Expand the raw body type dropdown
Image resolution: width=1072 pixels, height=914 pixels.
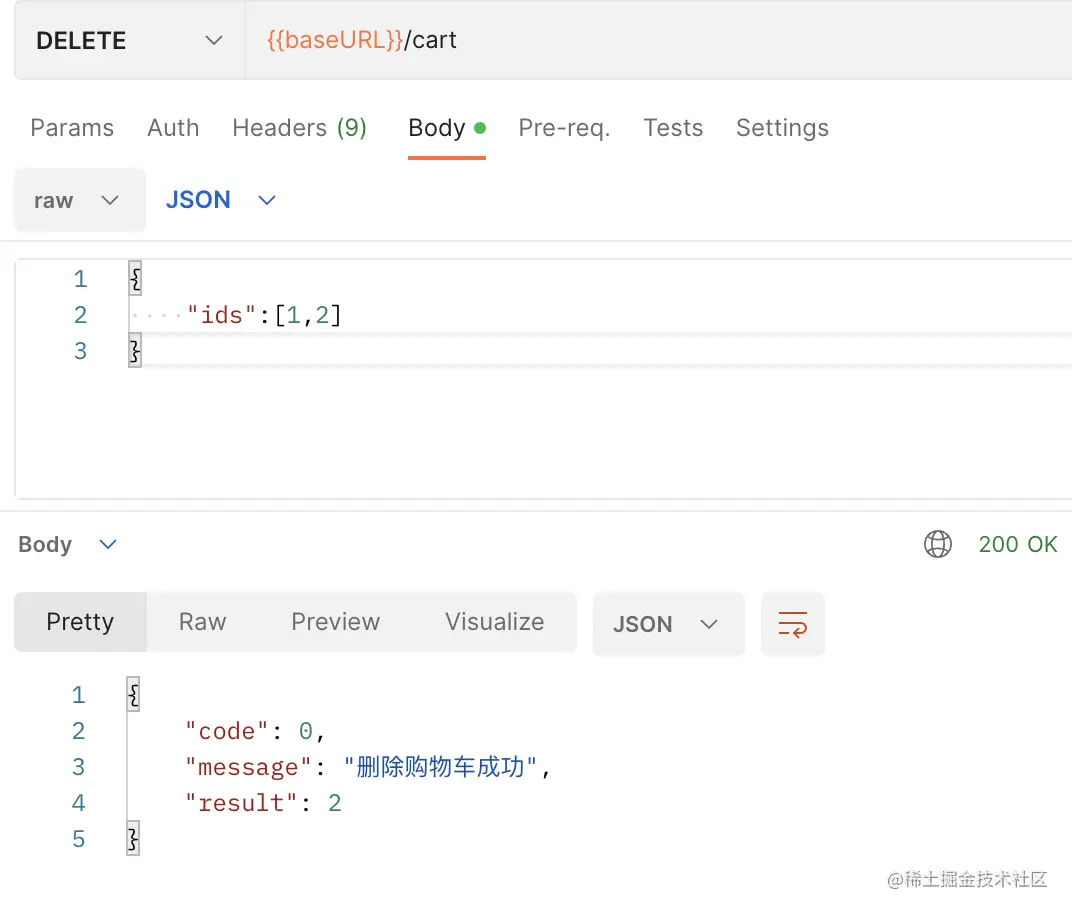coord(79,200)
